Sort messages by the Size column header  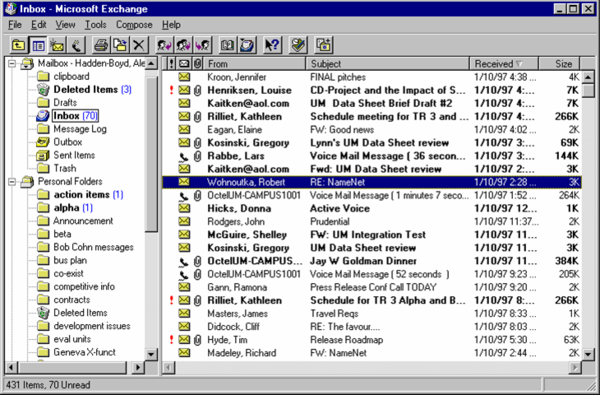[559, 64]
